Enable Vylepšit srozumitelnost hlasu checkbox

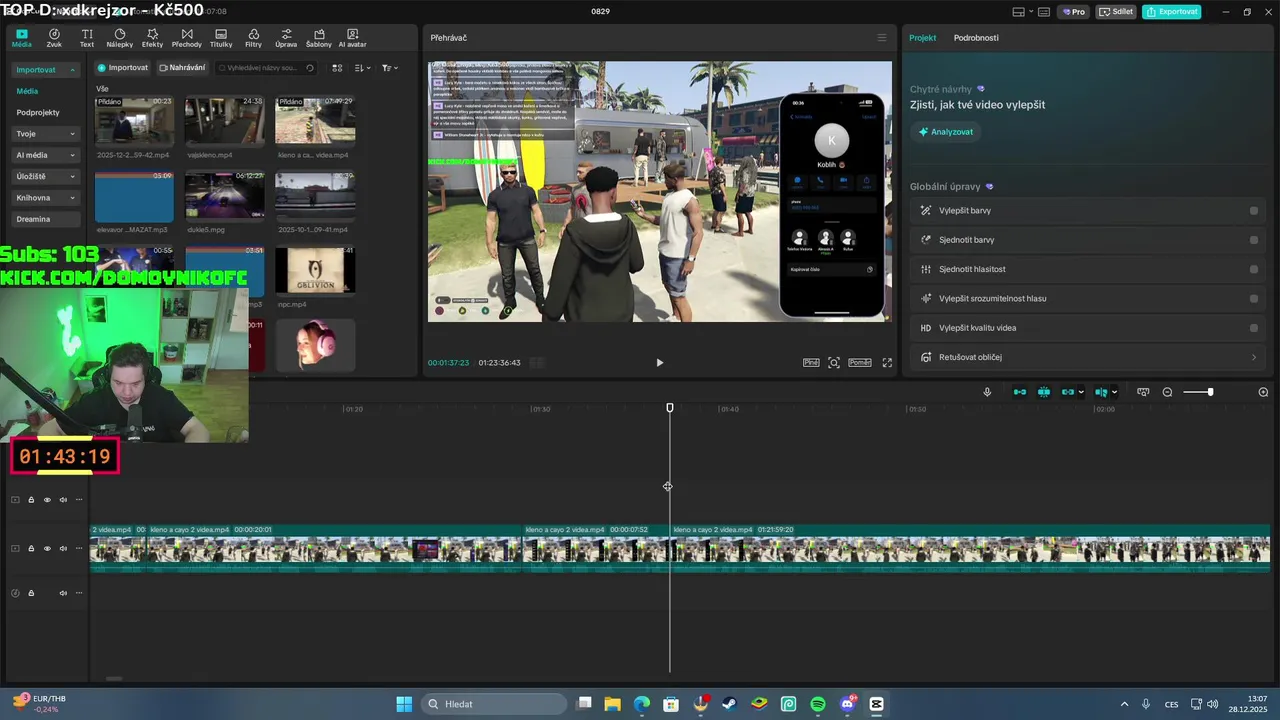[x=1254, y=298]
